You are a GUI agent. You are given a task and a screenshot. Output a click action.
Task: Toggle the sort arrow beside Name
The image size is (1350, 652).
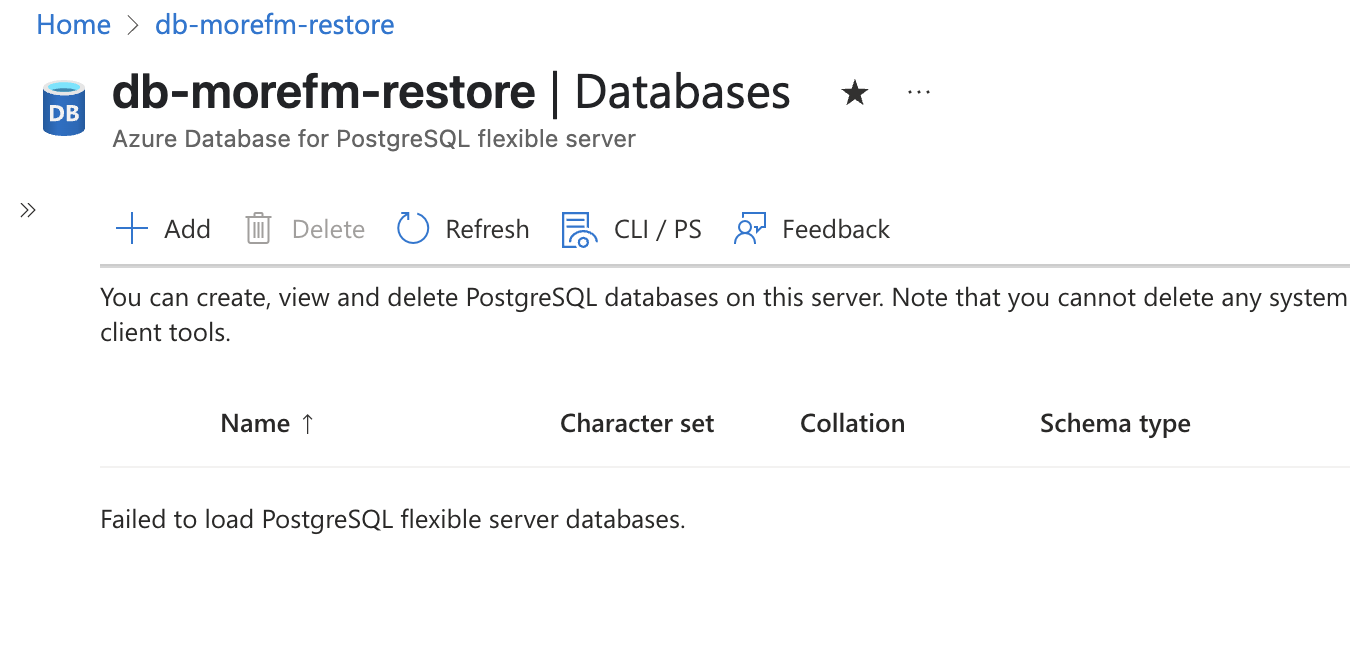point(307,424)
